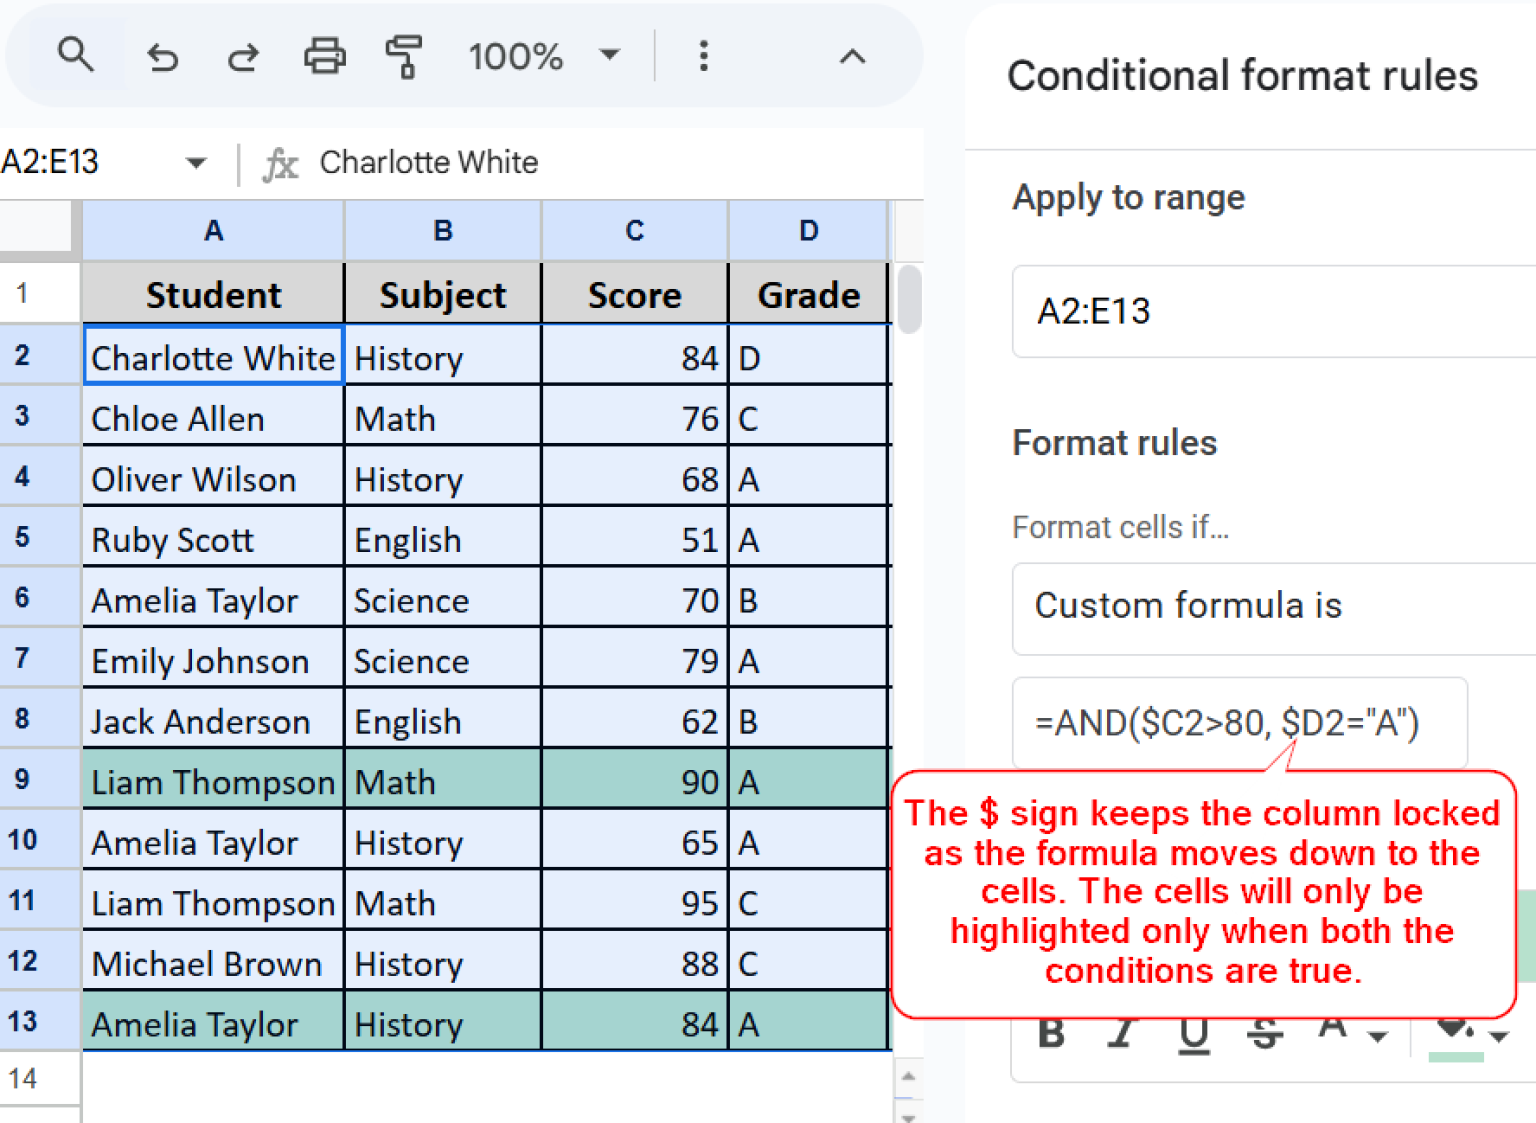Click the three-dot More options icon
The image size is (1536, 1123).
click(x=704, y=57)
